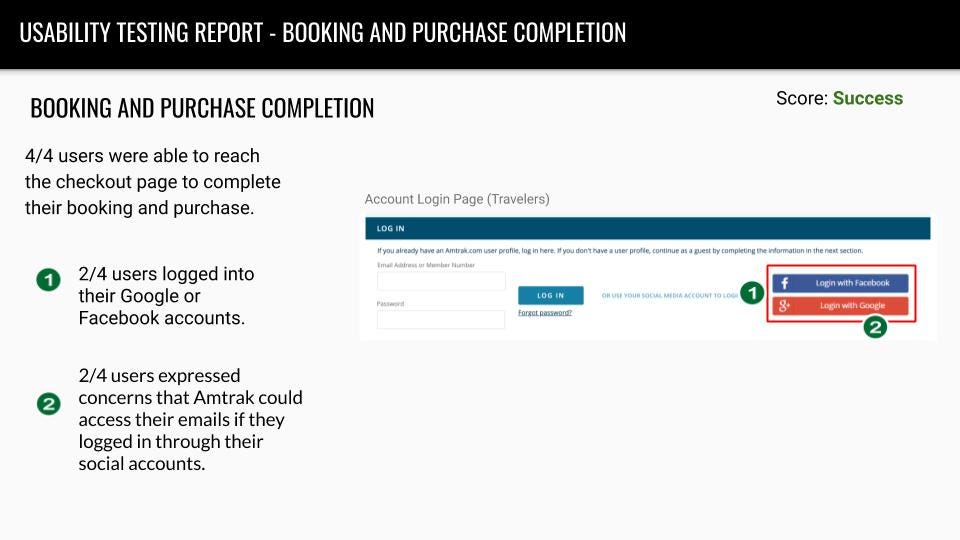Select the Booking and Purchase Completion heading
The image size is (960, 540).
(x=202, y=108)
